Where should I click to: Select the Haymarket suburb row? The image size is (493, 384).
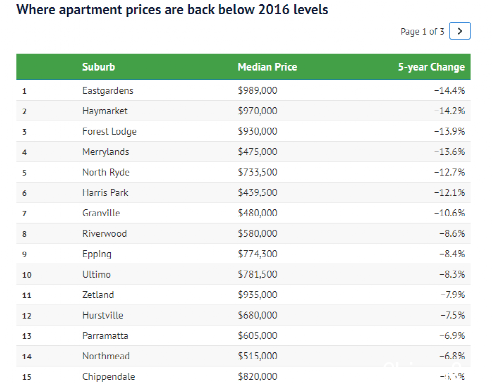pos(243,111)
